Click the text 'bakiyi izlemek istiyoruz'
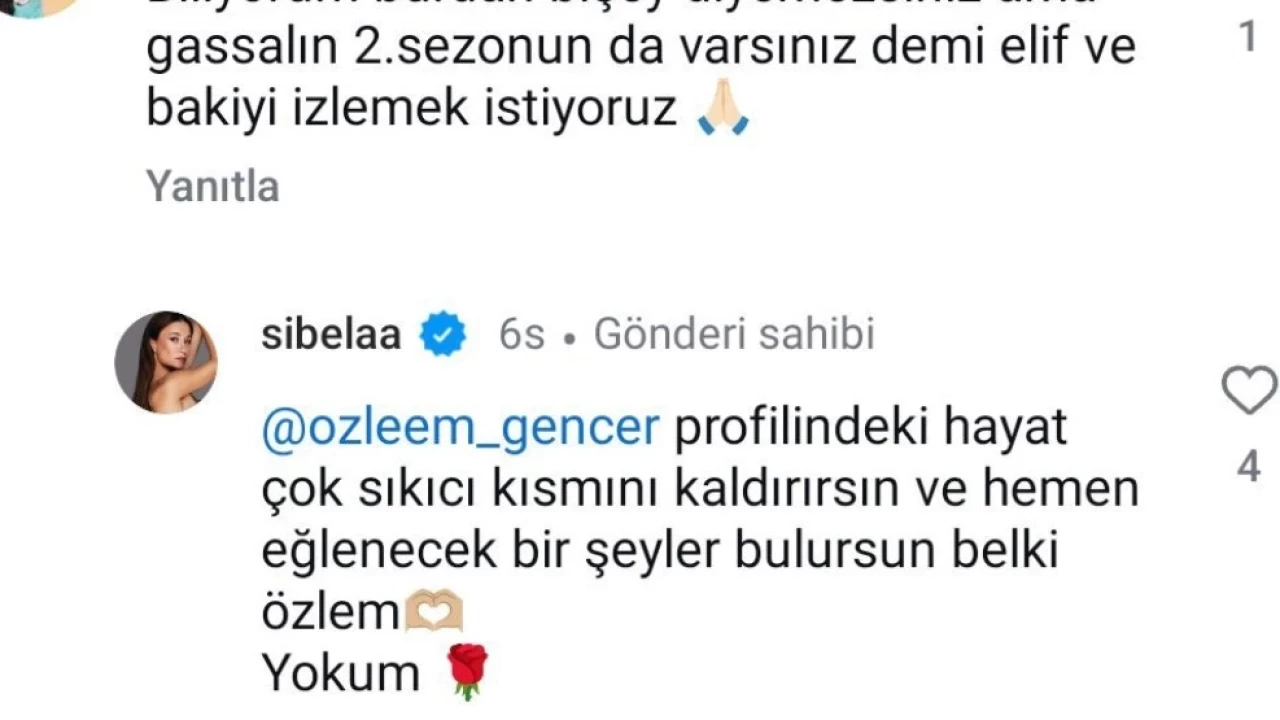 click(412, 110)
